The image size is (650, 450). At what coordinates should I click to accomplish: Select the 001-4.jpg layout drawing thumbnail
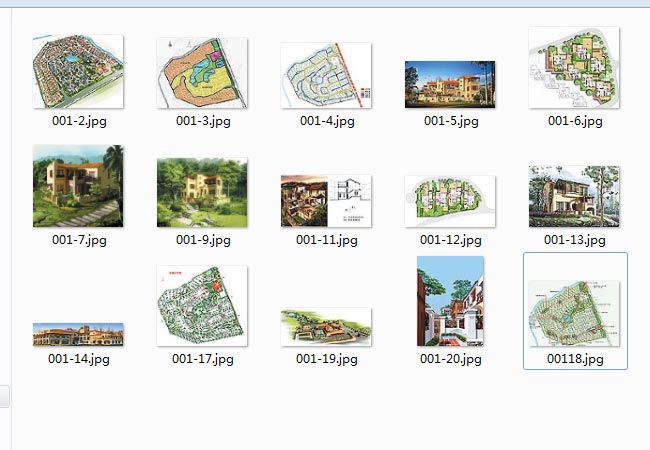(326, 75)
